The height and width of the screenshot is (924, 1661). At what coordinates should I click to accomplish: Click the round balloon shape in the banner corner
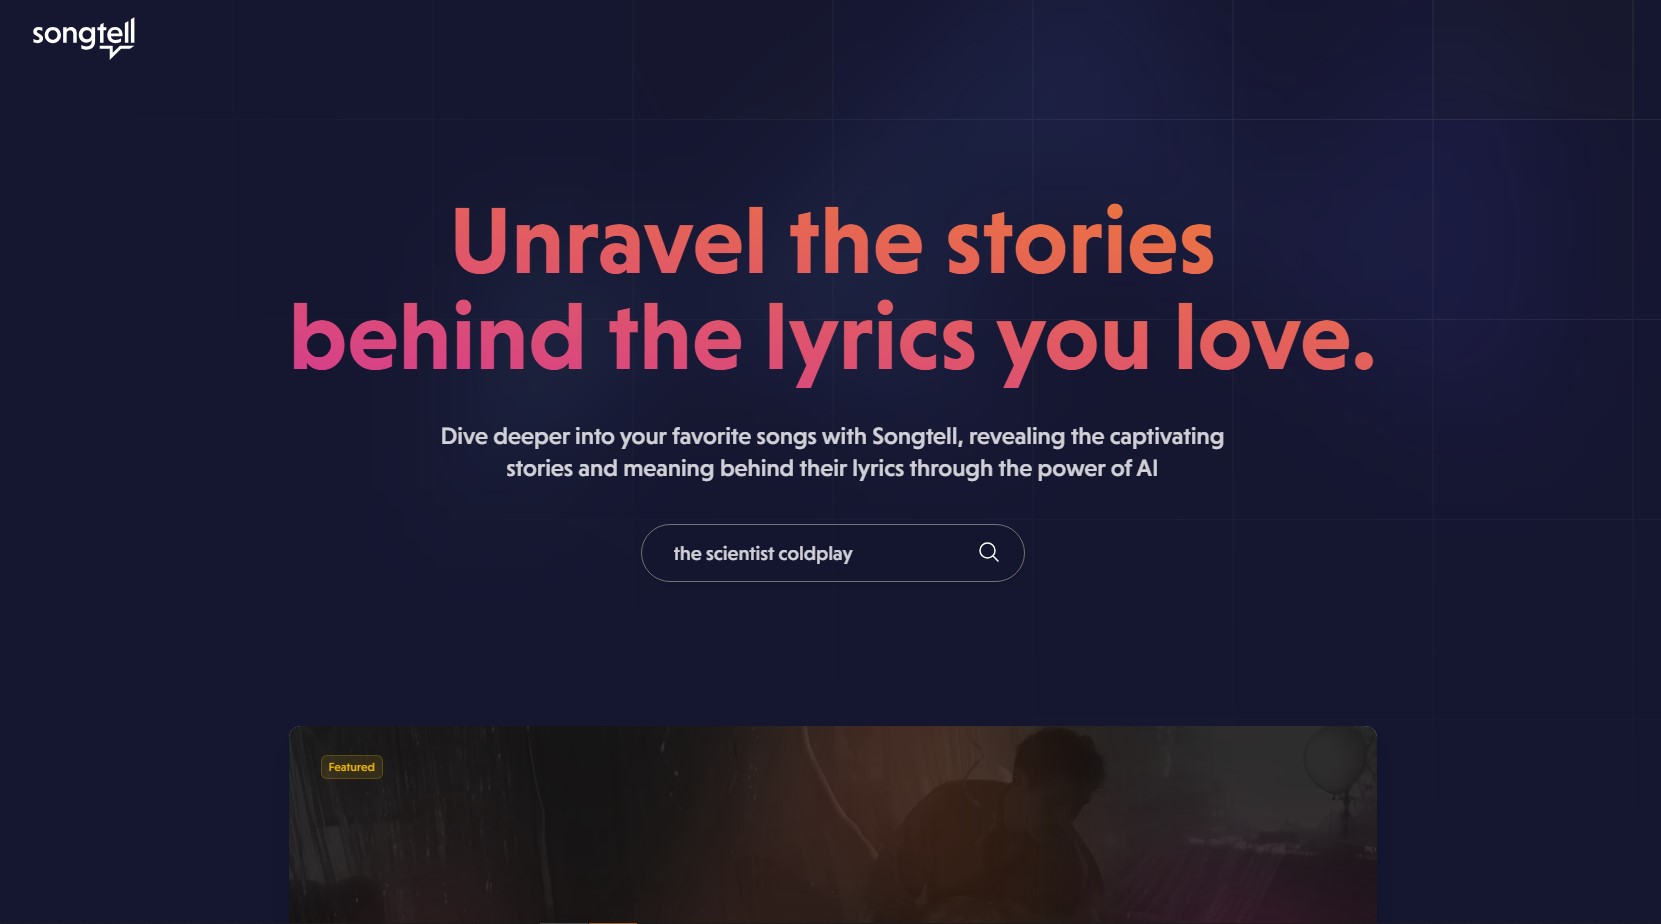pos(1335,762)
